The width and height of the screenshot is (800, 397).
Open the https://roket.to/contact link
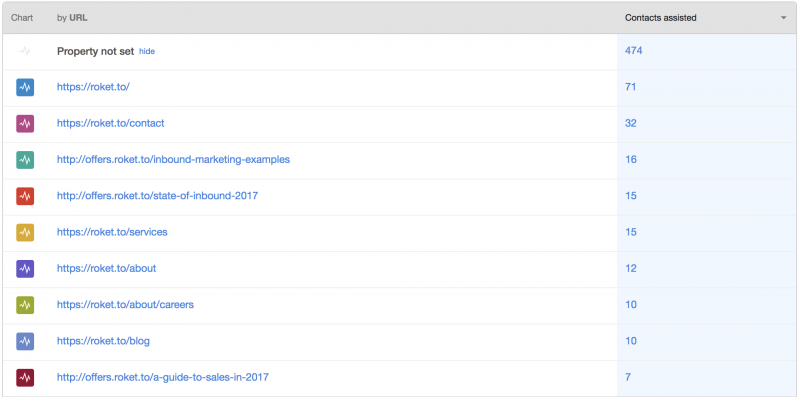click(x=111, y=123)
